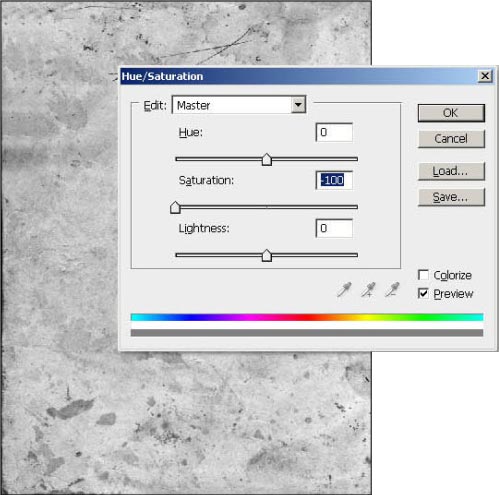The height and width of the screenshot is (495, 499).
Task: Click the Save... settings button
Action: (451, 197)
